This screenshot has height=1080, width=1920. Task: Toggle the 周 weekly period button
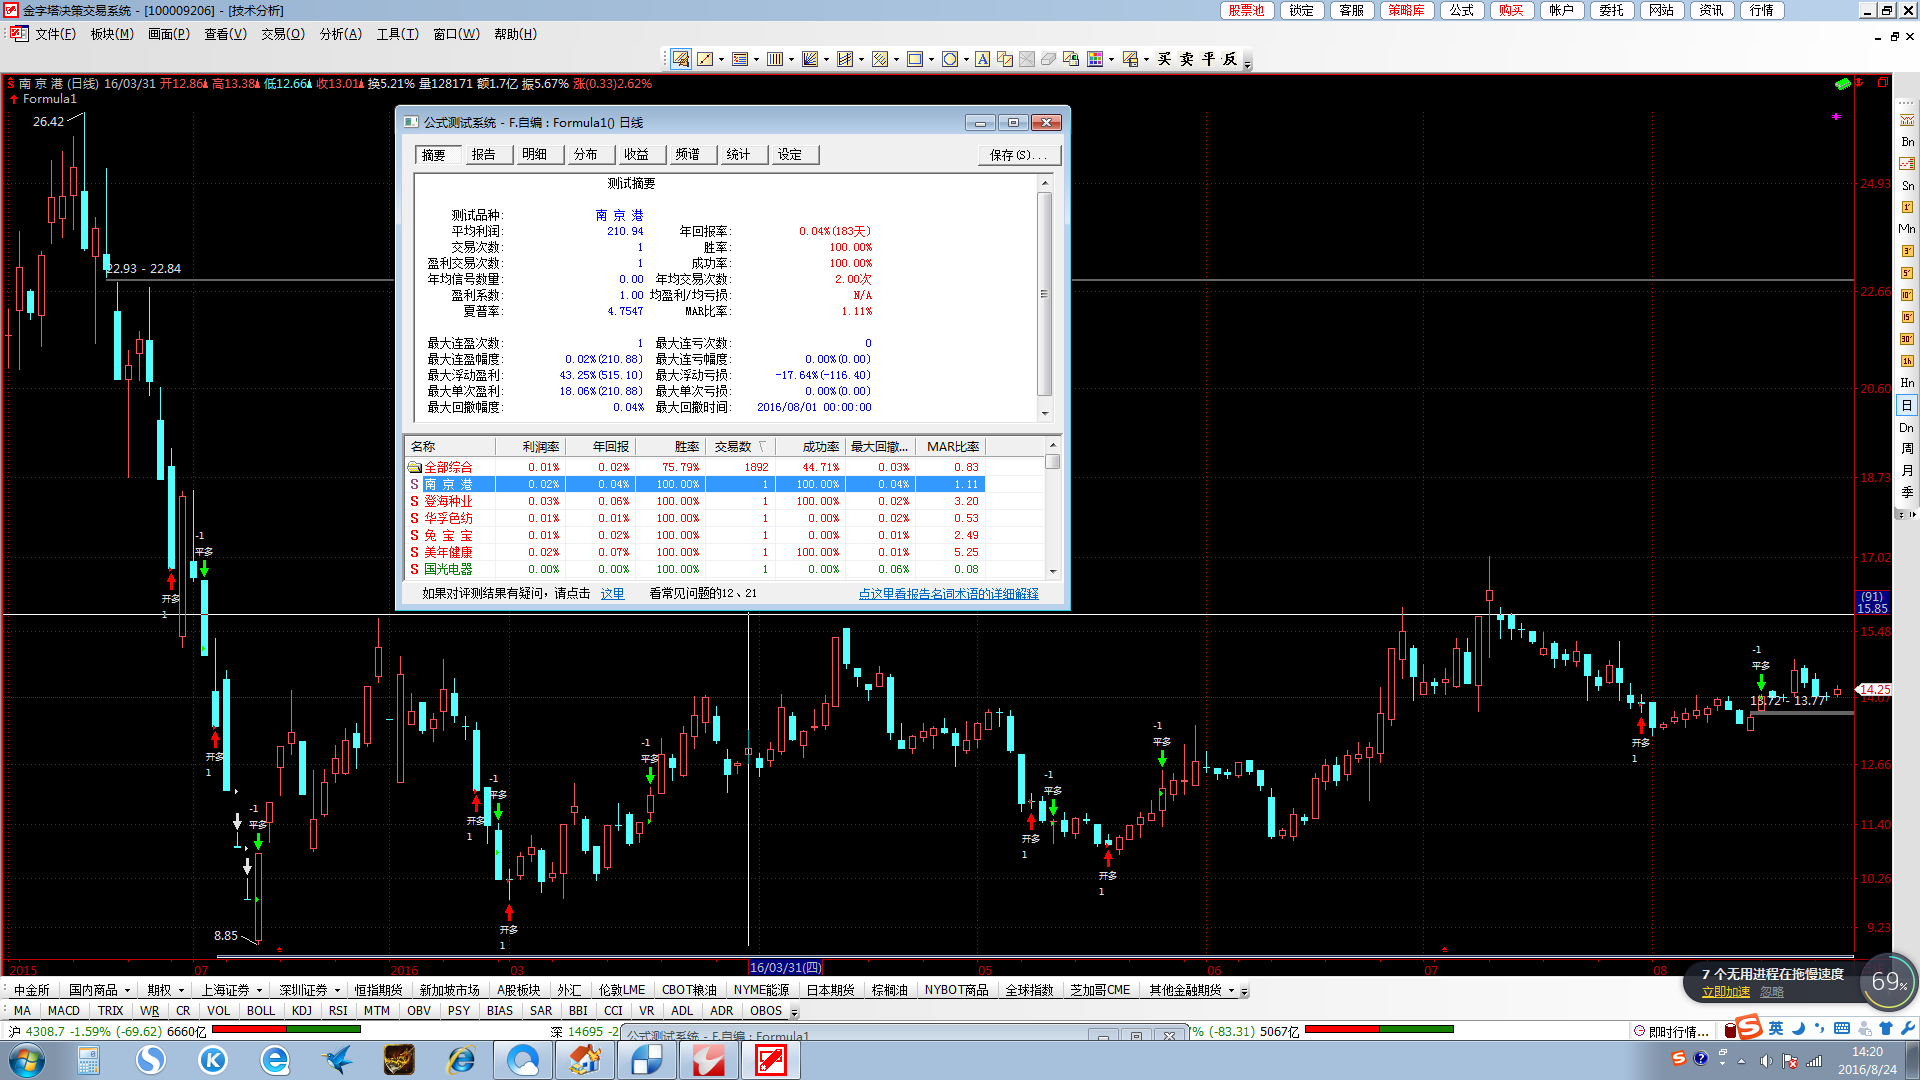(x=1907, y=449)
